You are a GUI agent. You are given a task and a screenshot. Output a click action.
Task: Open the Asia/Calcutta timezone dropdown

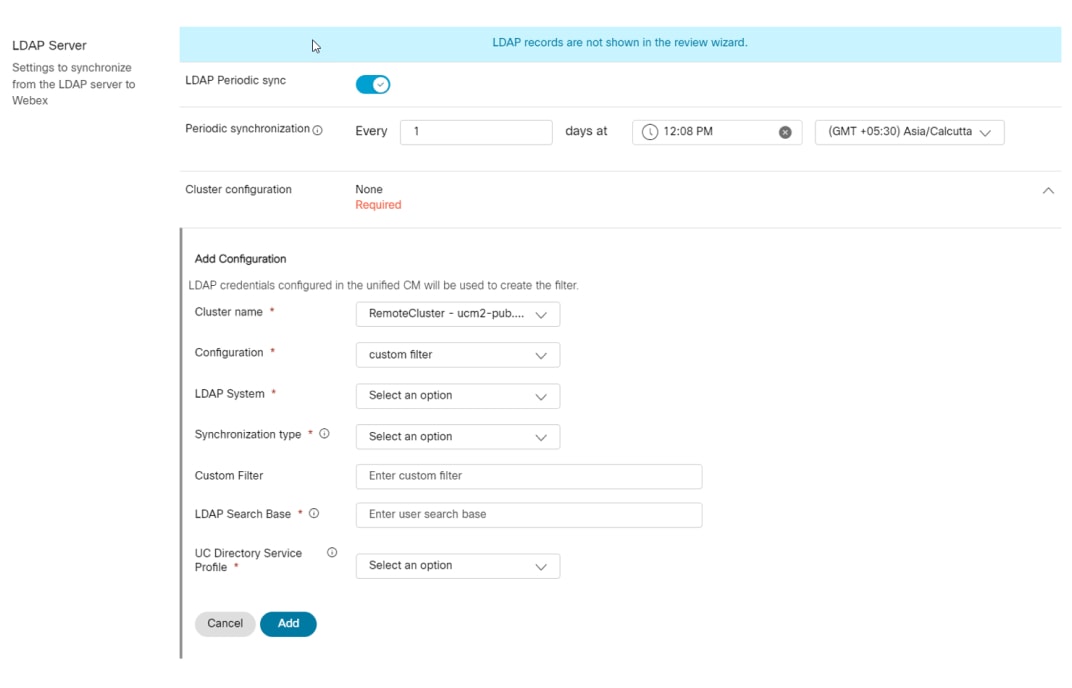click(909, 132)
